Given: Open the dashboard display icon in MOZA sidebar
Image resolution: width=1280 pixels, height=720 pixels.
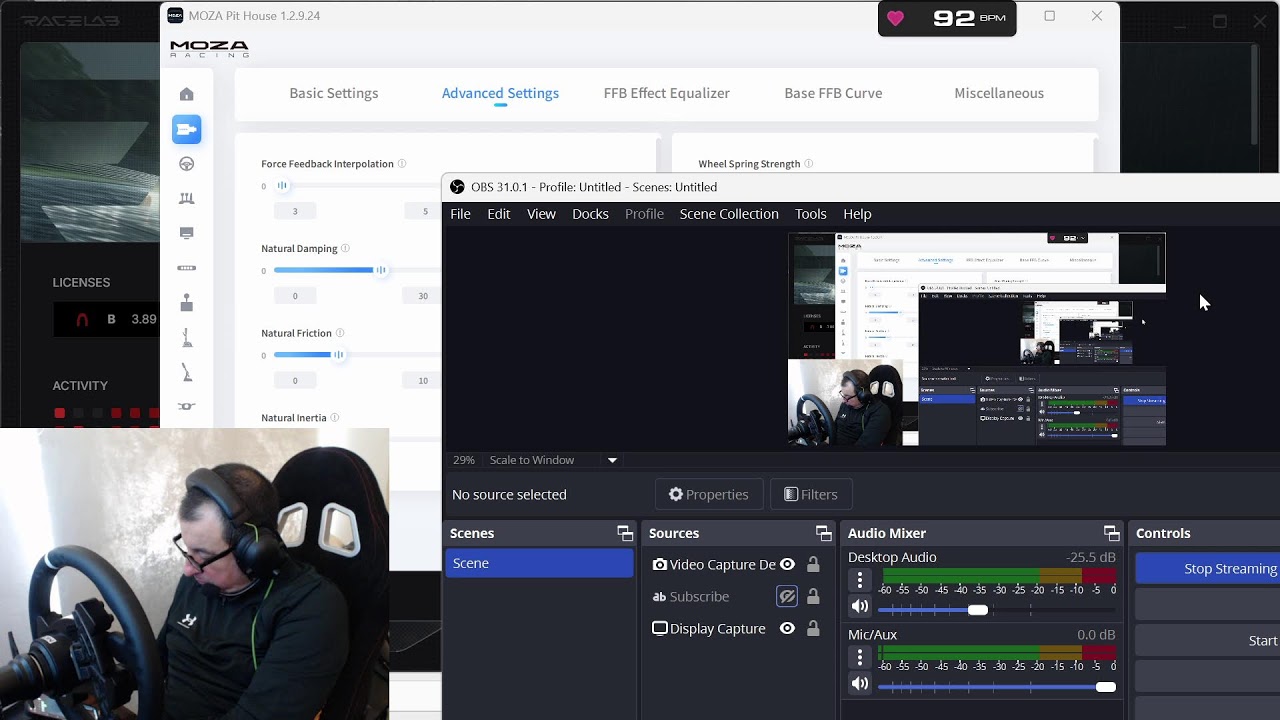Looking at the screenshot, I should tap(187, 233).
